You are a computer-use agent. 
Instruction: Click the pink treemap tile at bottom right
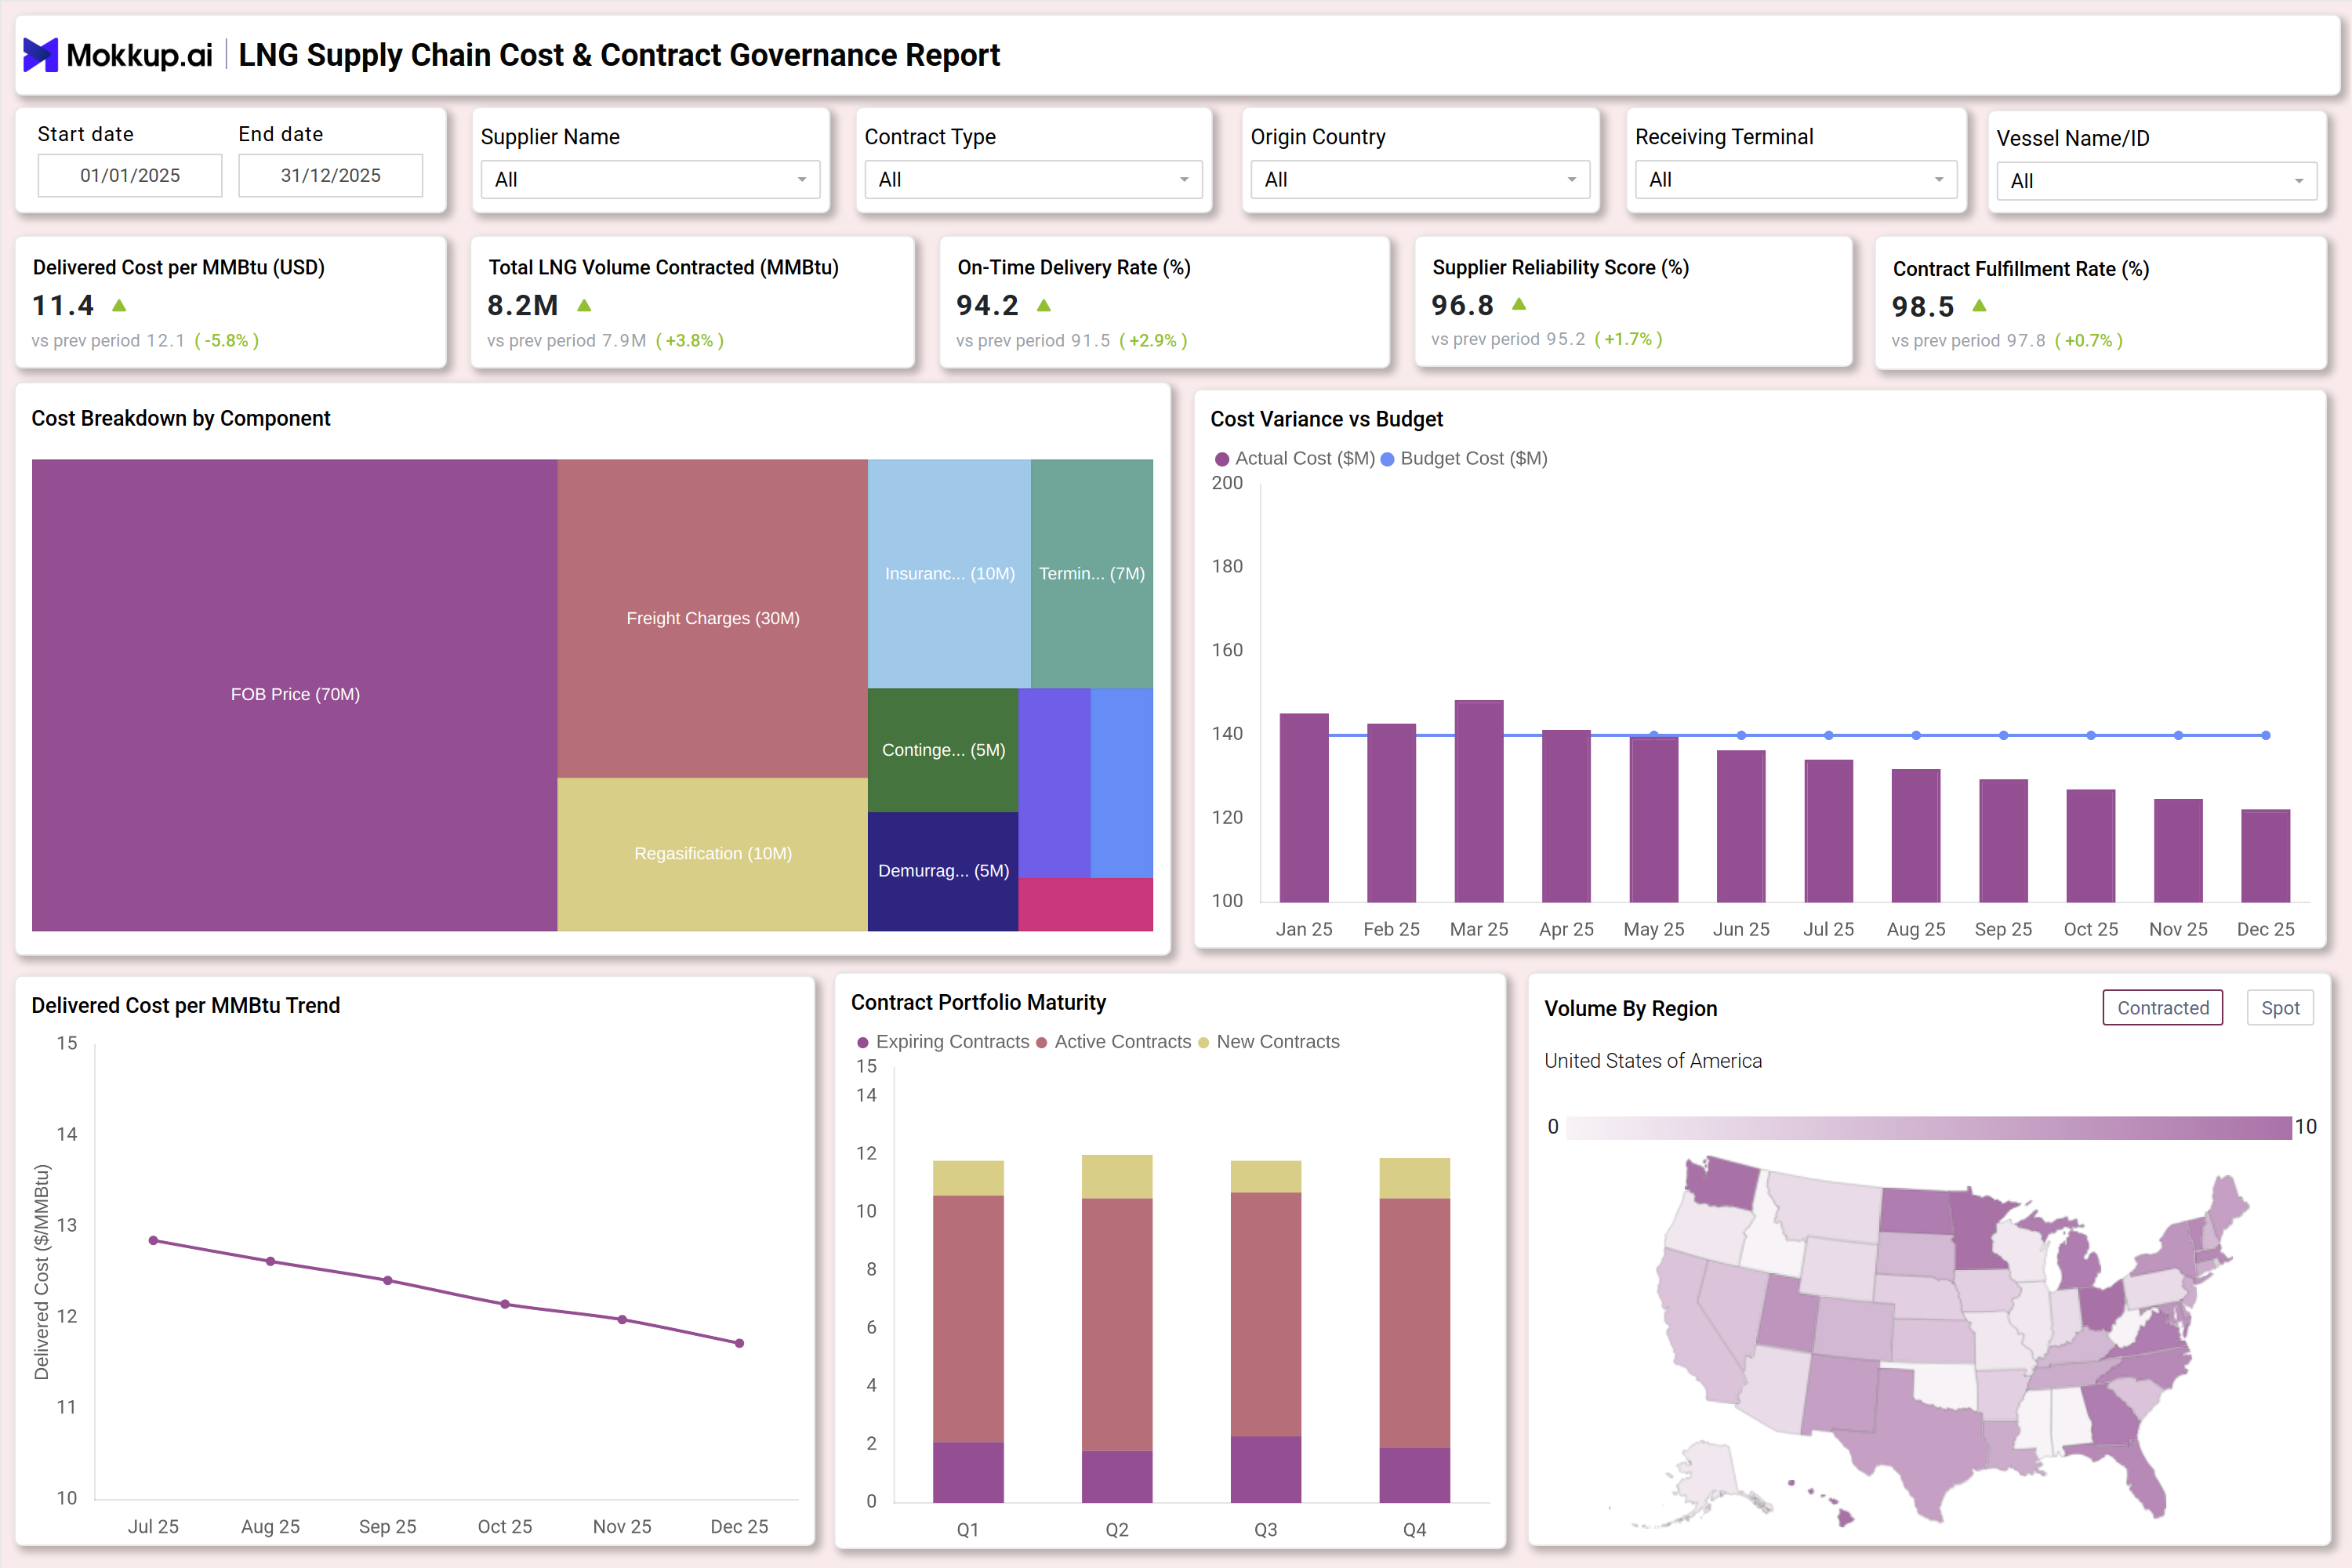pos(1085,904)
